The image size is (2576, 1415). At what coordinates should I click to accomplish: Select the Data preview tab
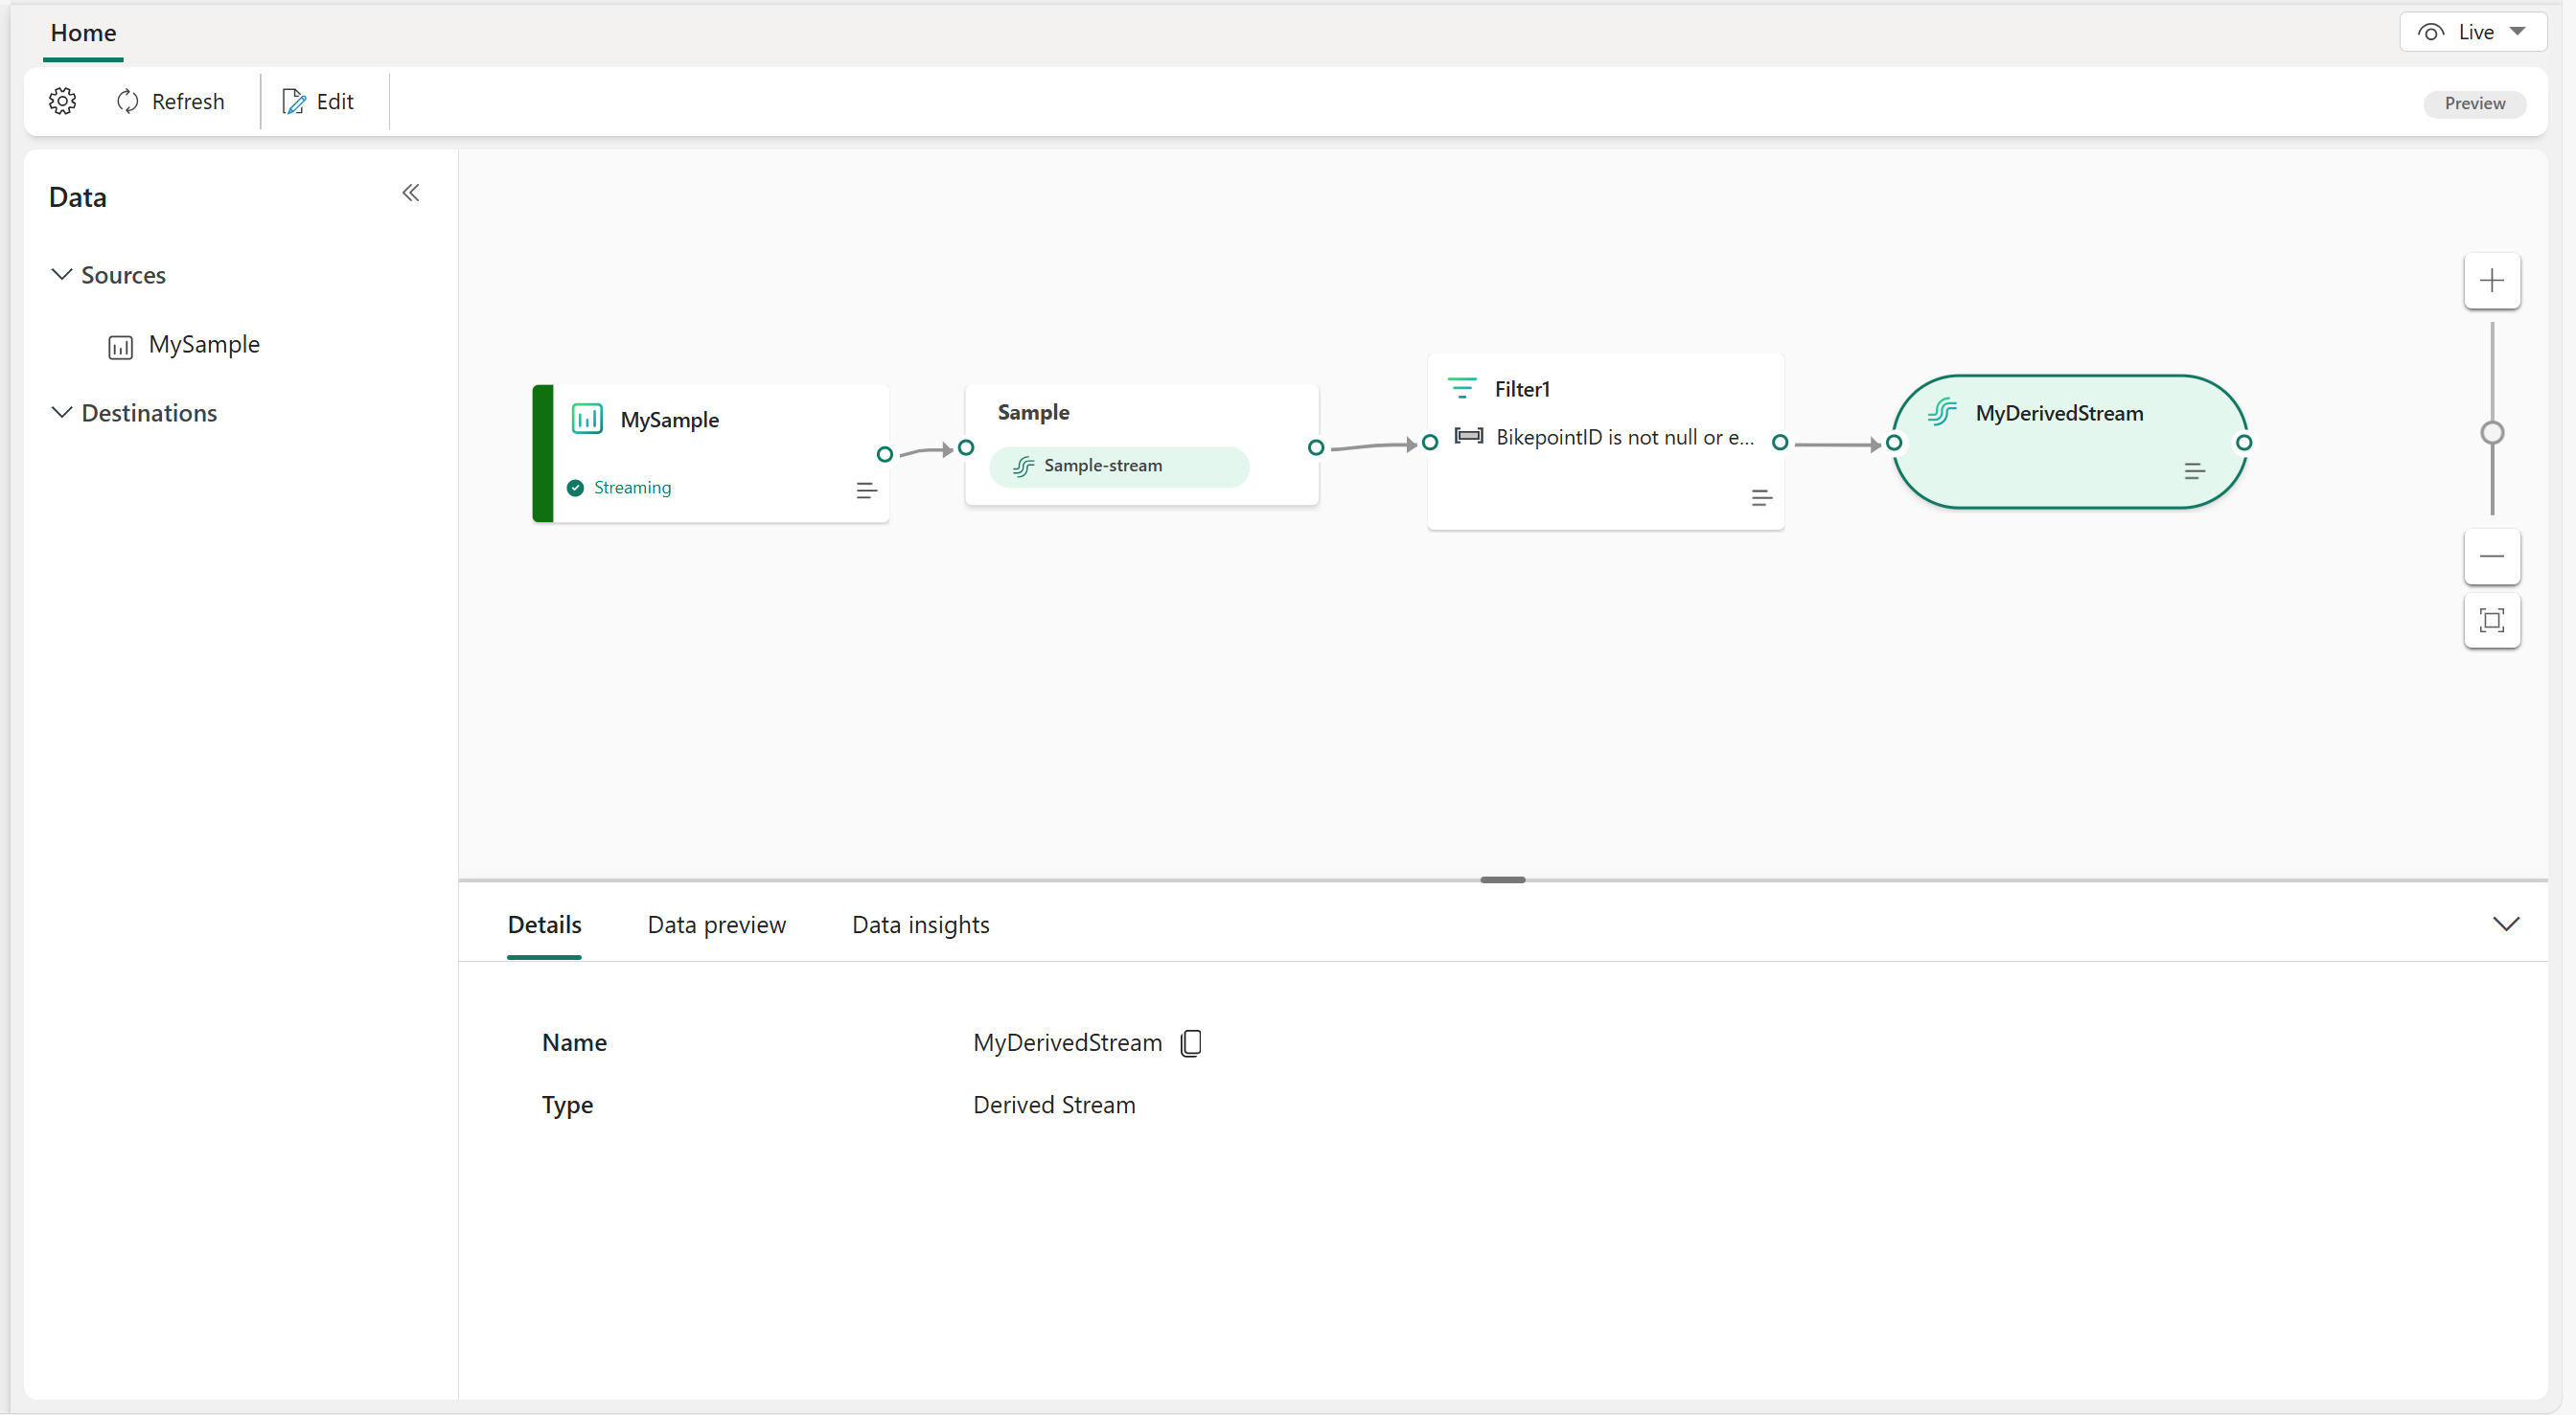pyautogui.click(x=716, y=925)
